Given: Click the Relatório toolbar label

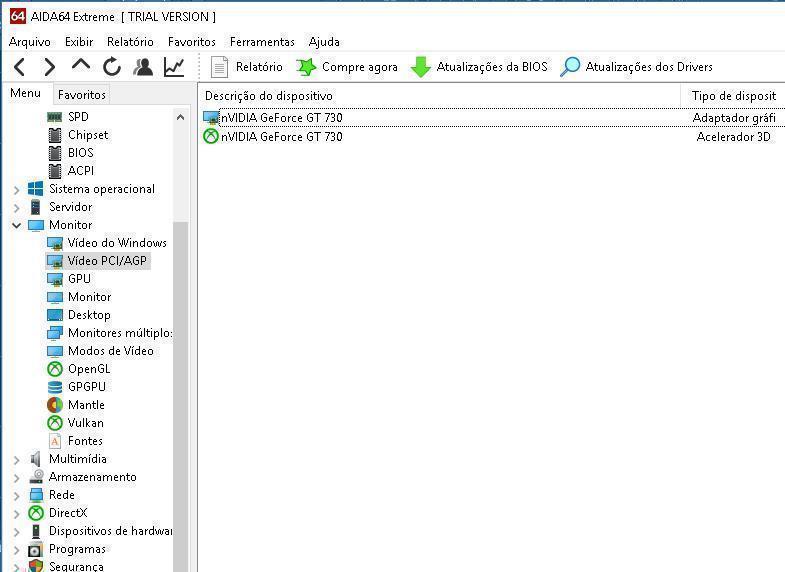Looking at the screenshot, I should pyautogui.click(x=259, y=67).
